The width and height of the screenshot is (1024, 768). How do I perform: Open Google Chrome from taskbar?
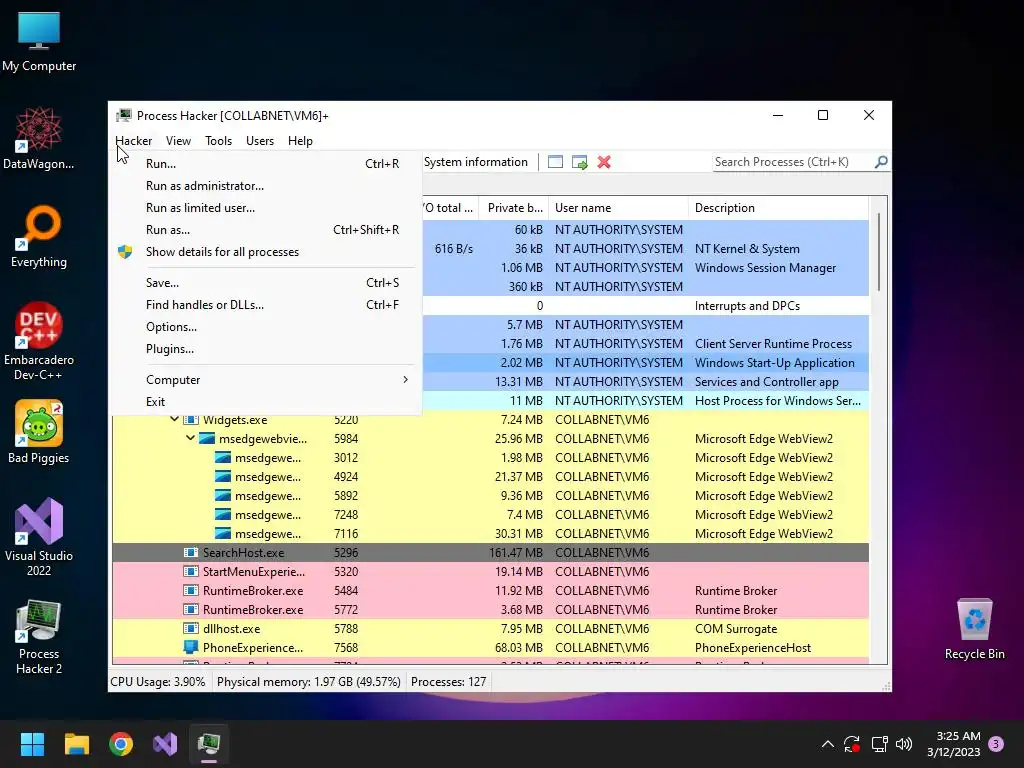(121, 744)
